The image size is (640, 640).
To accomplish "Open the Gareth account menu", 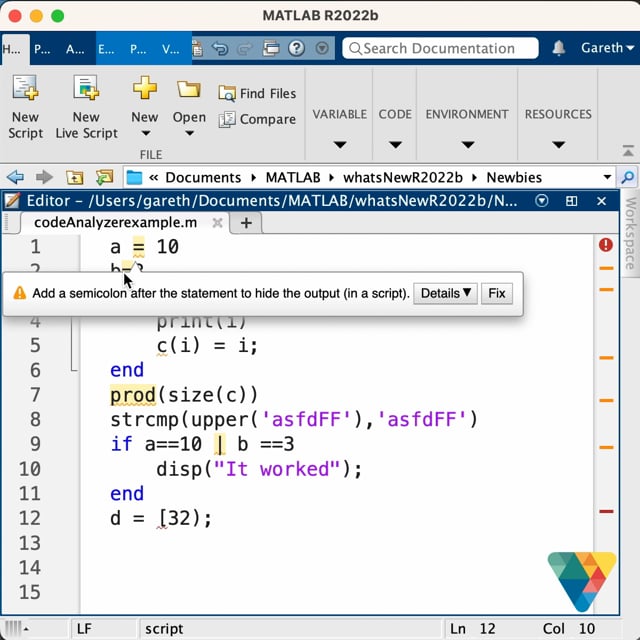I will [607, 48].
